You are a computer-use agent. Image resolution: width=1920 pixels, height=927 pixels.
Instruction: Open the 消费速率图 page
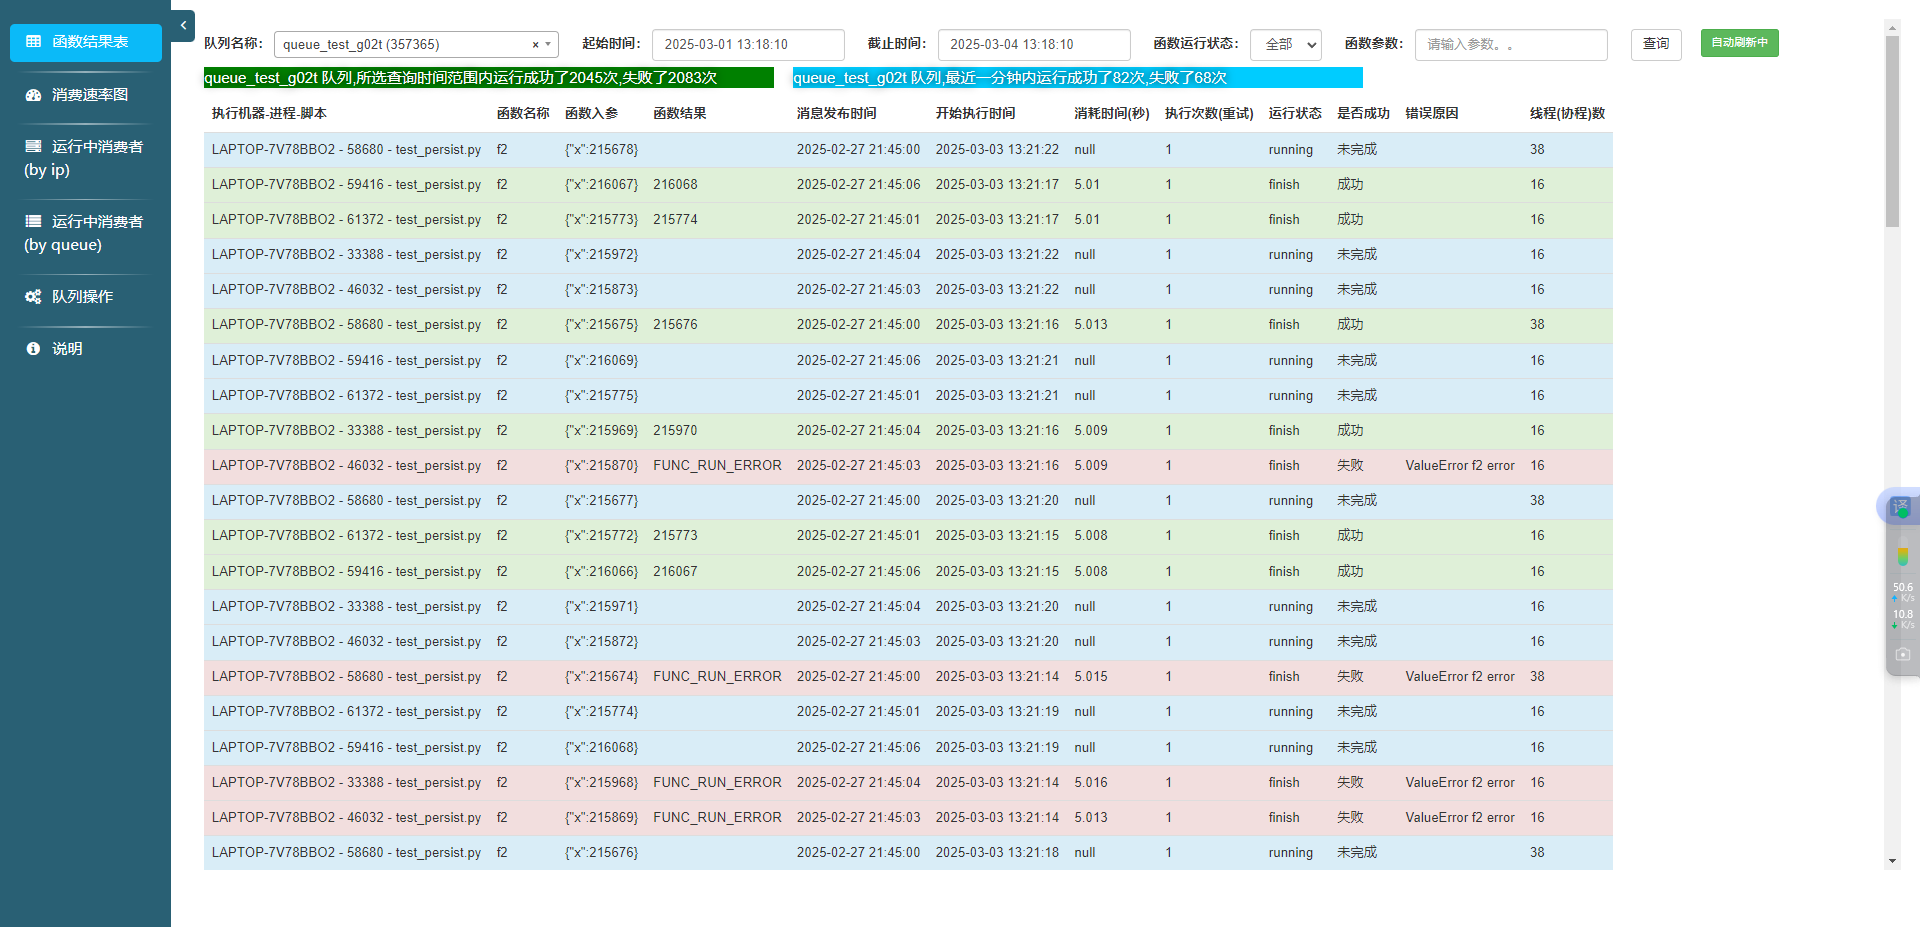coord(86,95)
